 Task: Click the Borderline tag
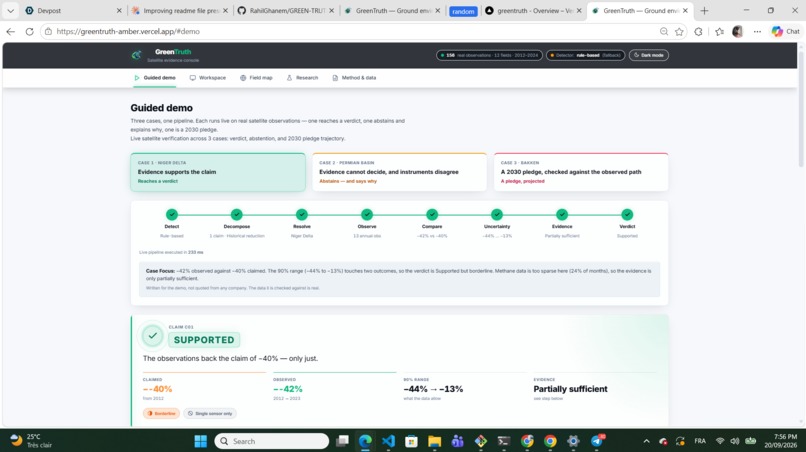point(161,413)
